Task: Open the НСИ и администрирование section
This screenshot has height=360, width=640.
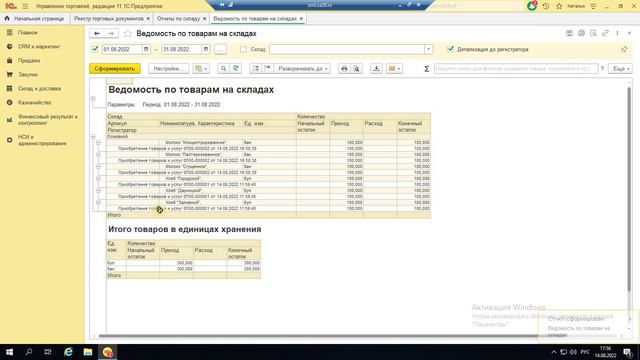Action: (42, 140)
